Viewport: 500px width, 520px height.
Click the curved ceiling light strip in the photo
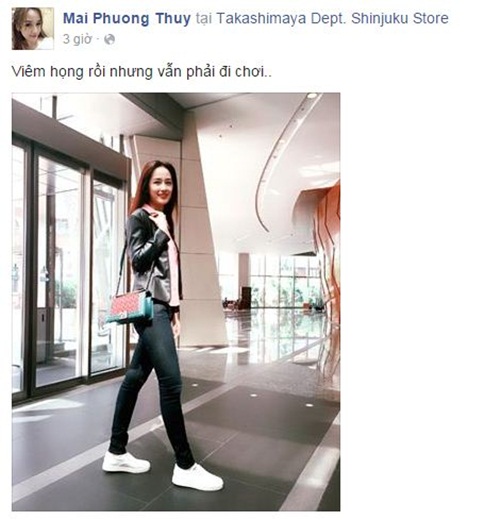(x=282, y=160)
